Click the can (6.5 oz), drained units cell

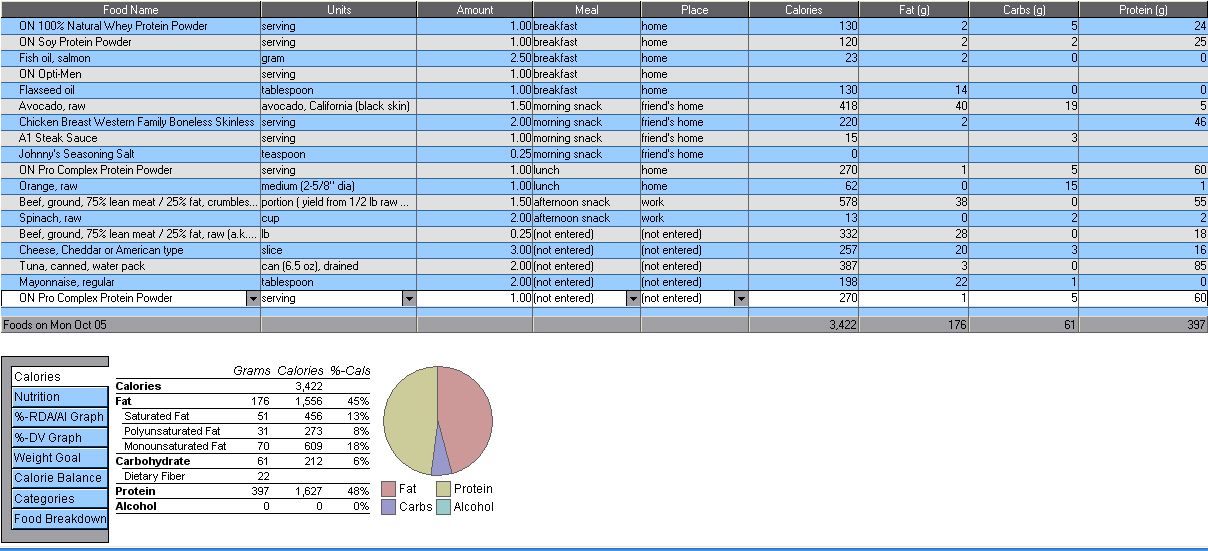[339, 266]
